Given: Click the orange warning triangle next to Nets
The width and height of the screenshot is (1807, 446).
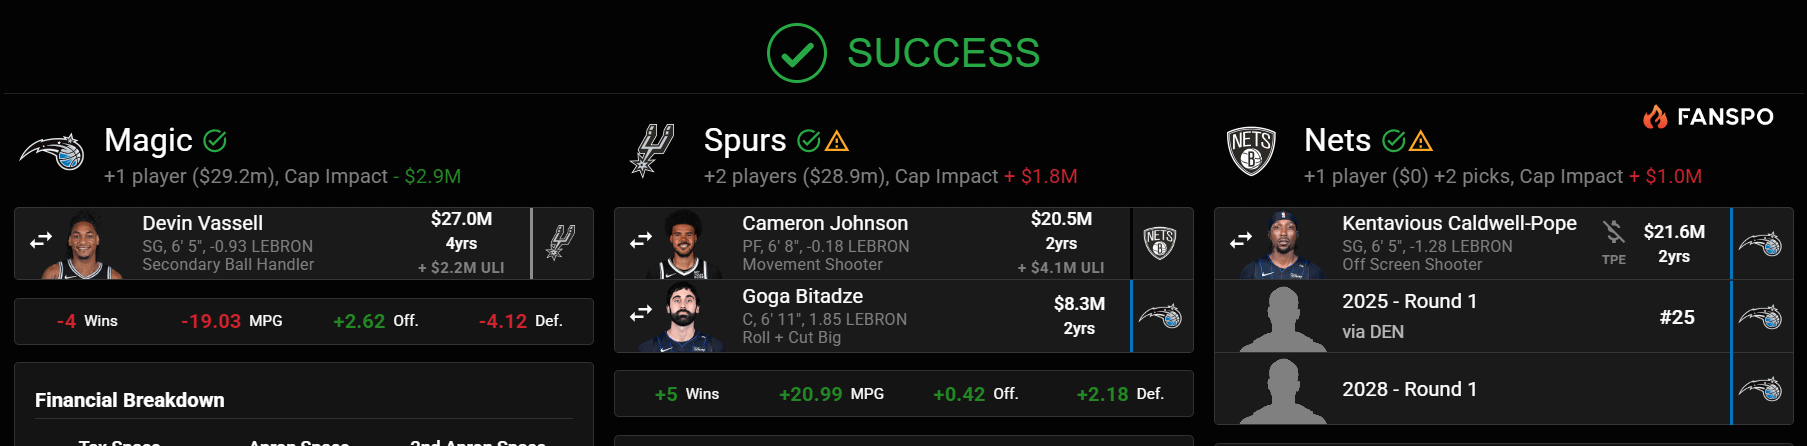Looking at the screenshot, I should pos(1421,142).
